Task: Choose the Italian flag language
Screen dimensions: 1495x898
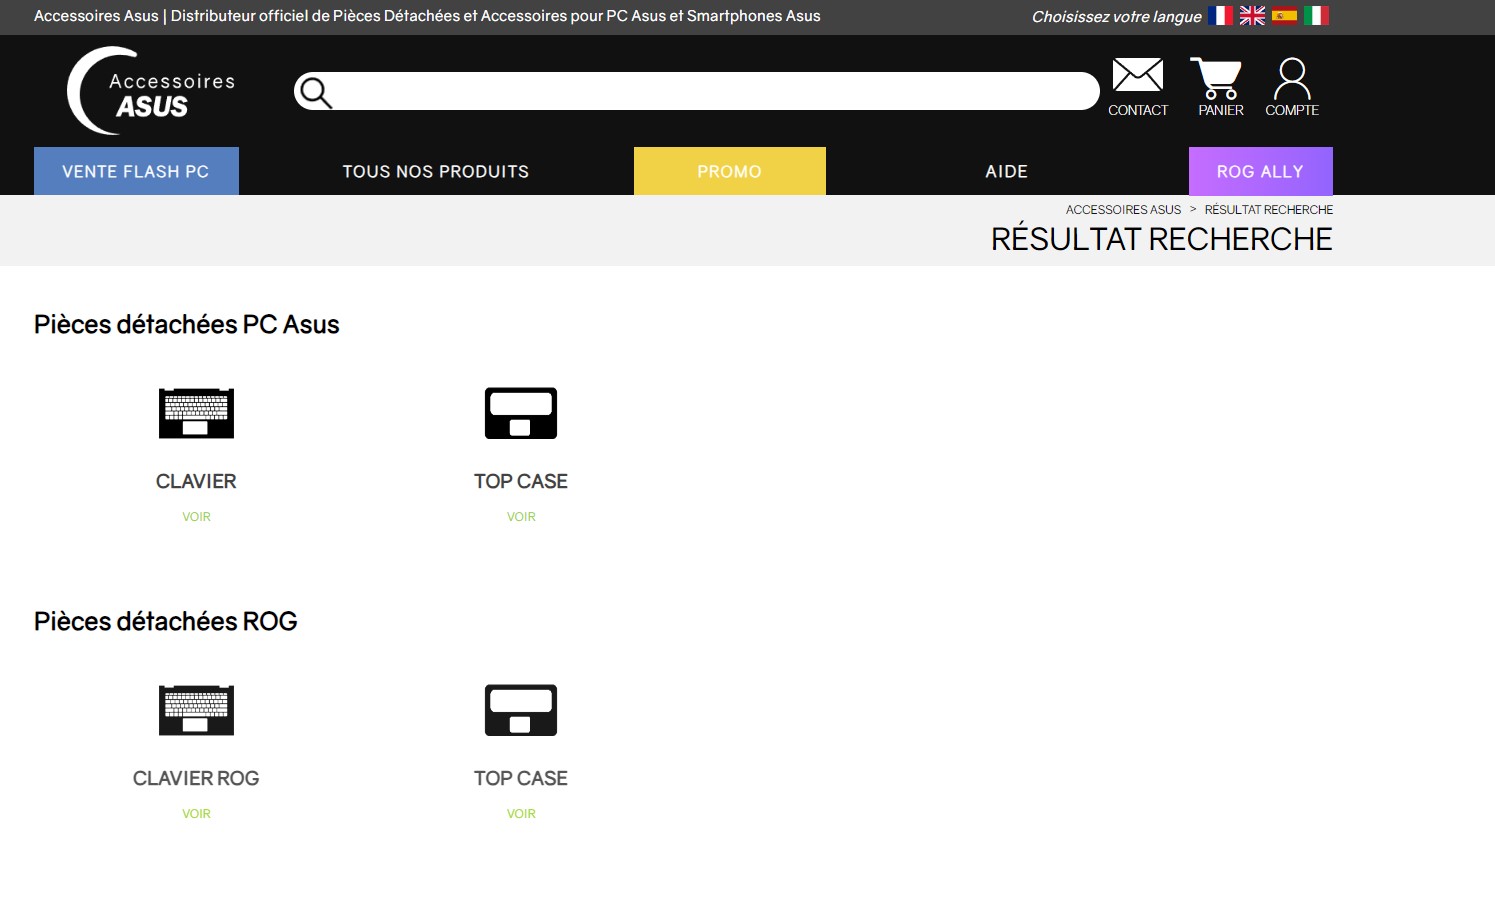Action: point(1316,16)
